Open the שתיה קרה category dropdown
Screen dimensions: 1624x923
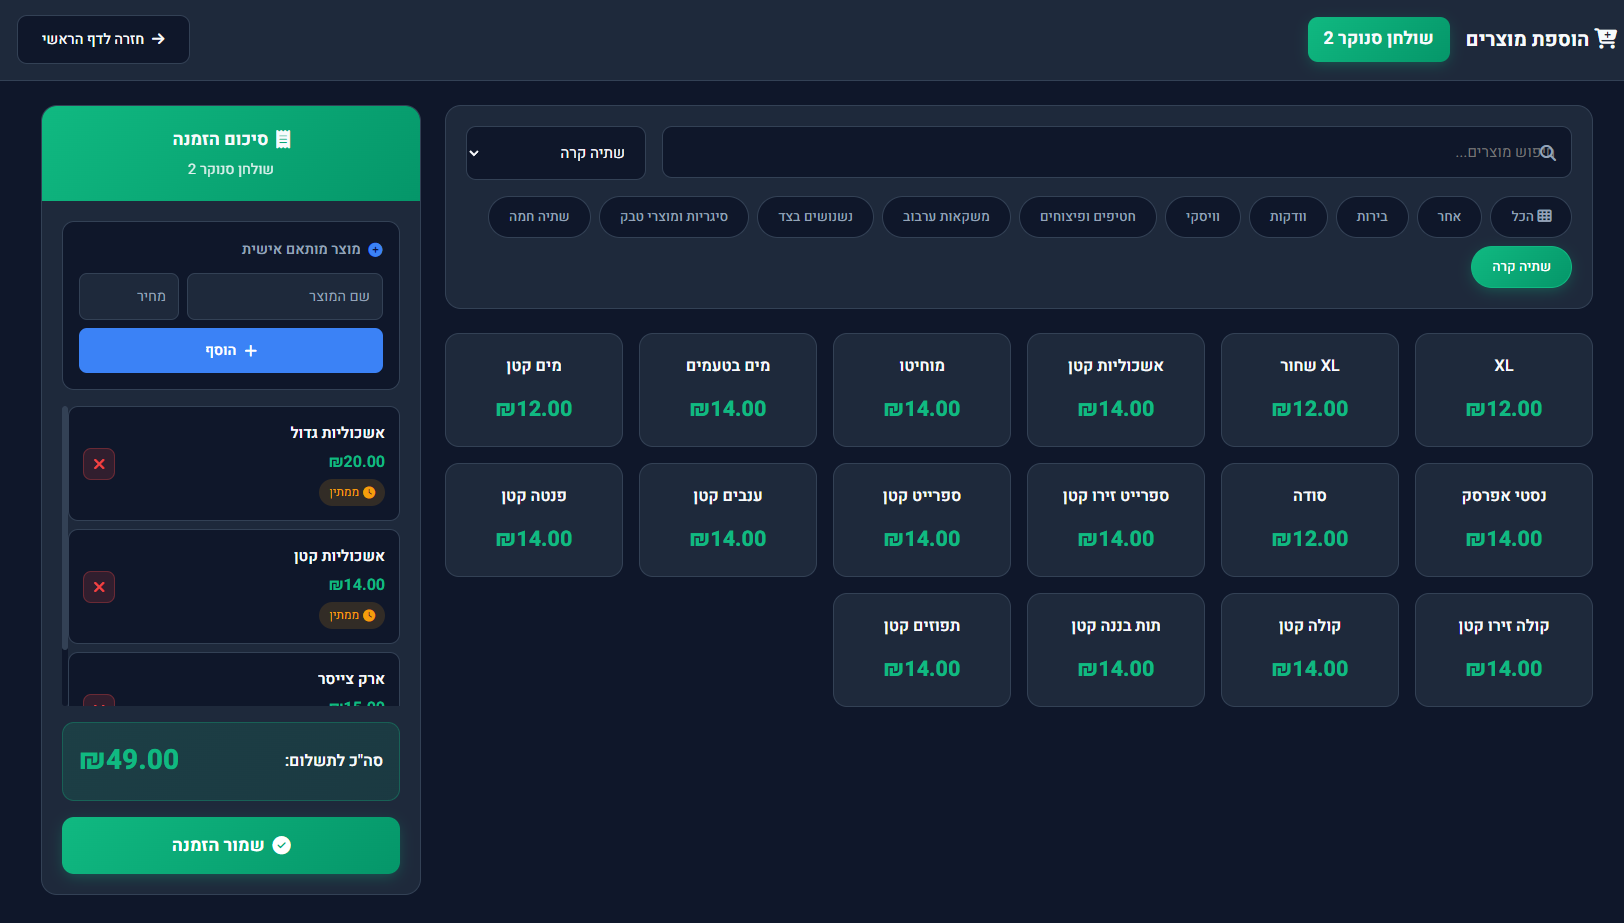click(x=555, y=153)
